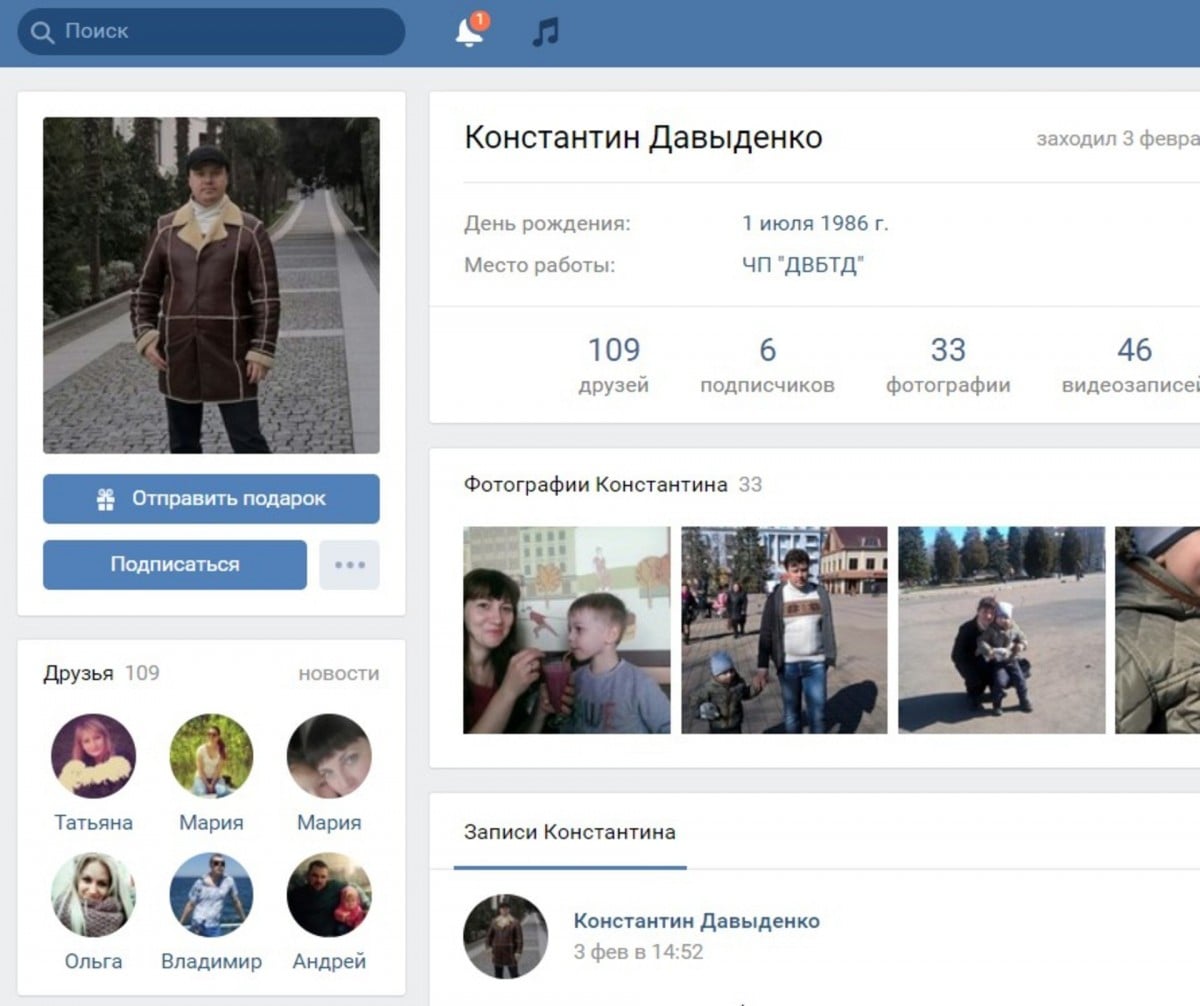The width and height of the screenshot is (1200, 1006).
Task: Click post author's small avatar
Action: point(505,935)
